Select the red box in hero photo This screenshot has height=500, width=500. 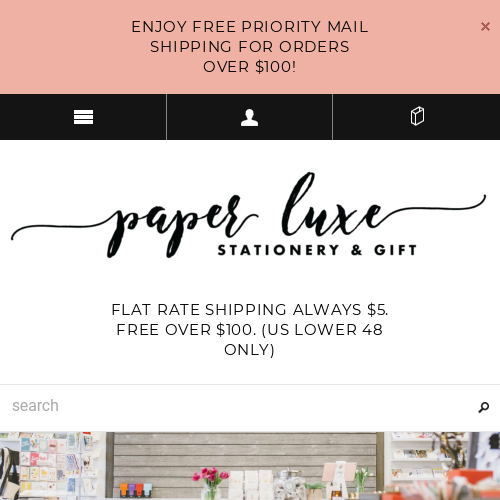(x=470, y=477)
